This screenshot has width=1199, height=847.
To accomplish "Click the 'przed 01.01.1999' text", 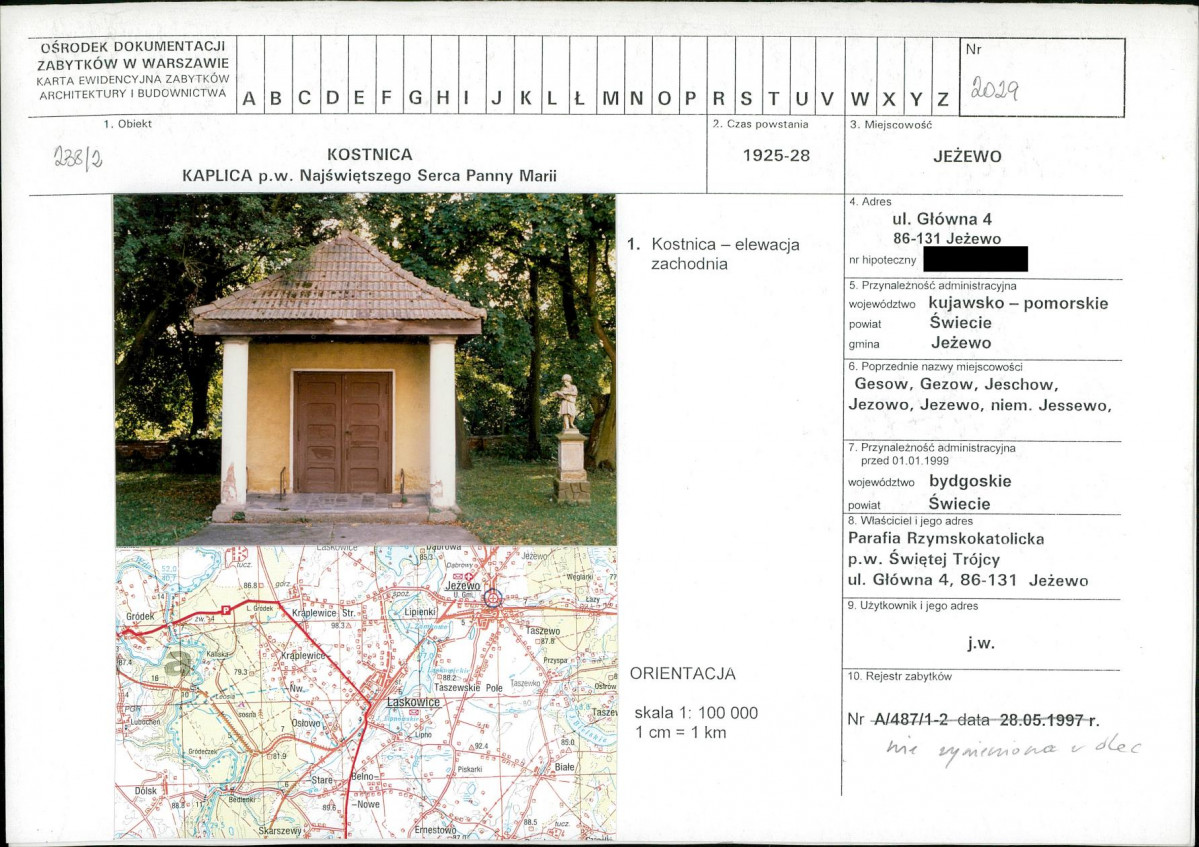I will (x=905, y=461).
